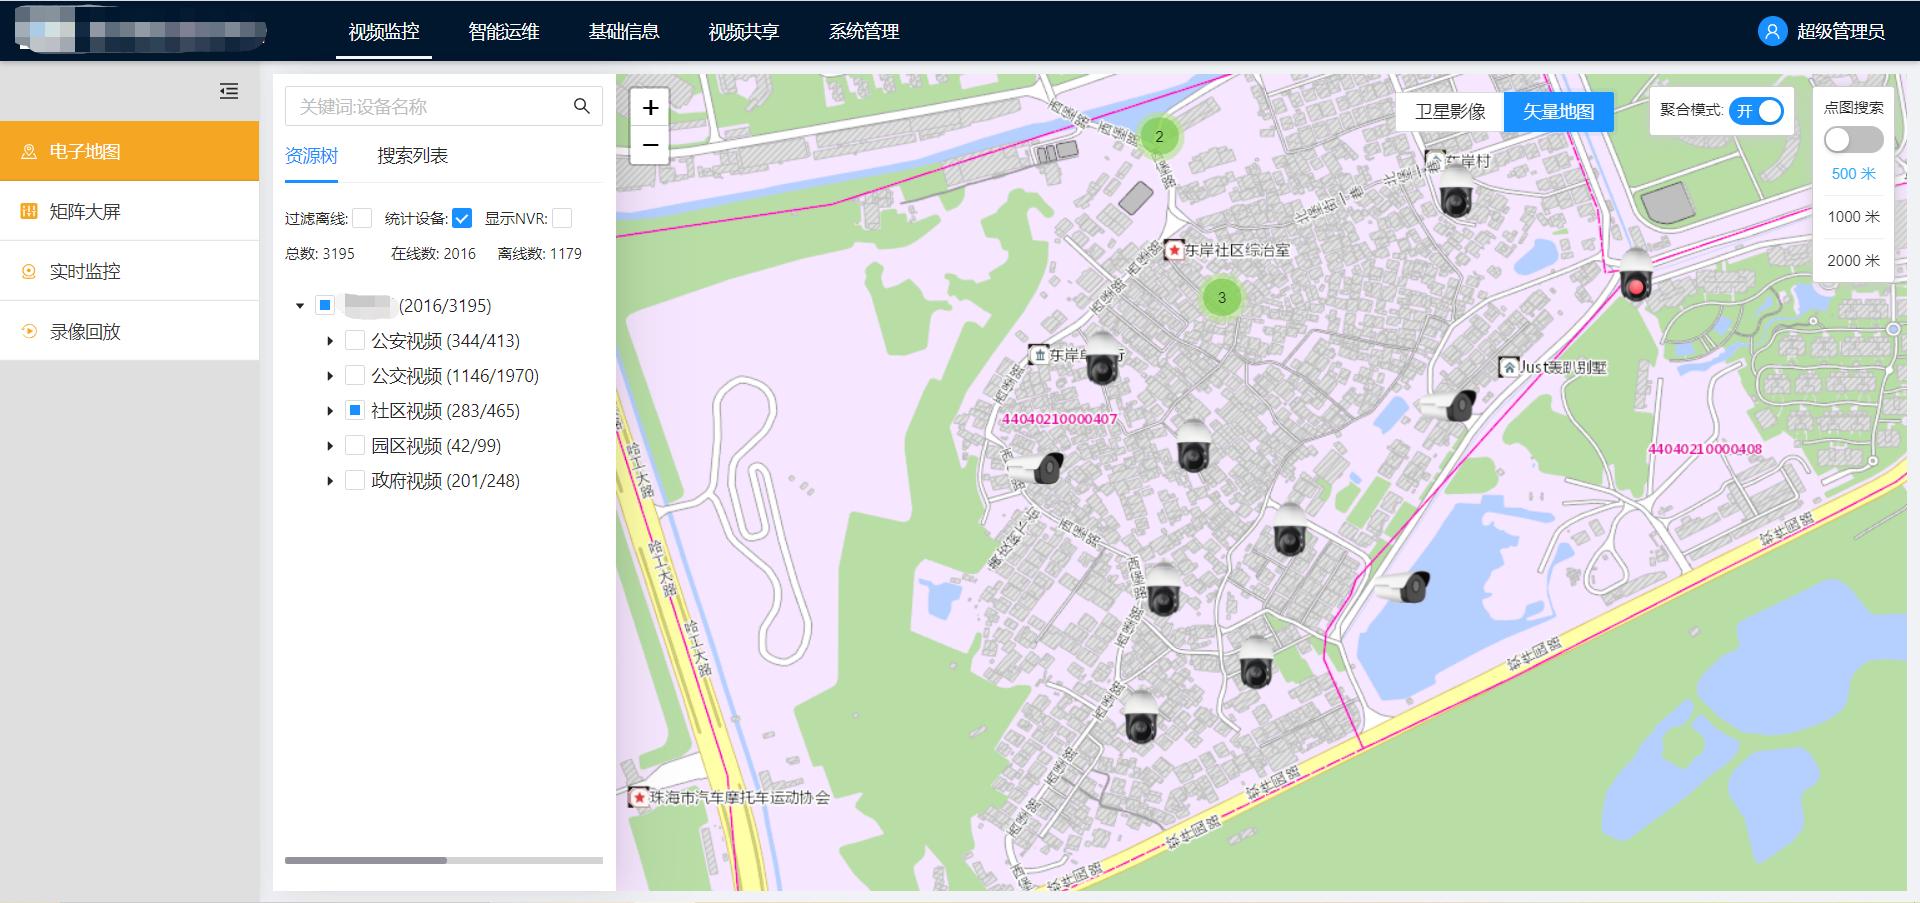The width and height of the screenshot is (1920, 903).
Task: Zoom out on the map
Action: click(x=650, y=145)
